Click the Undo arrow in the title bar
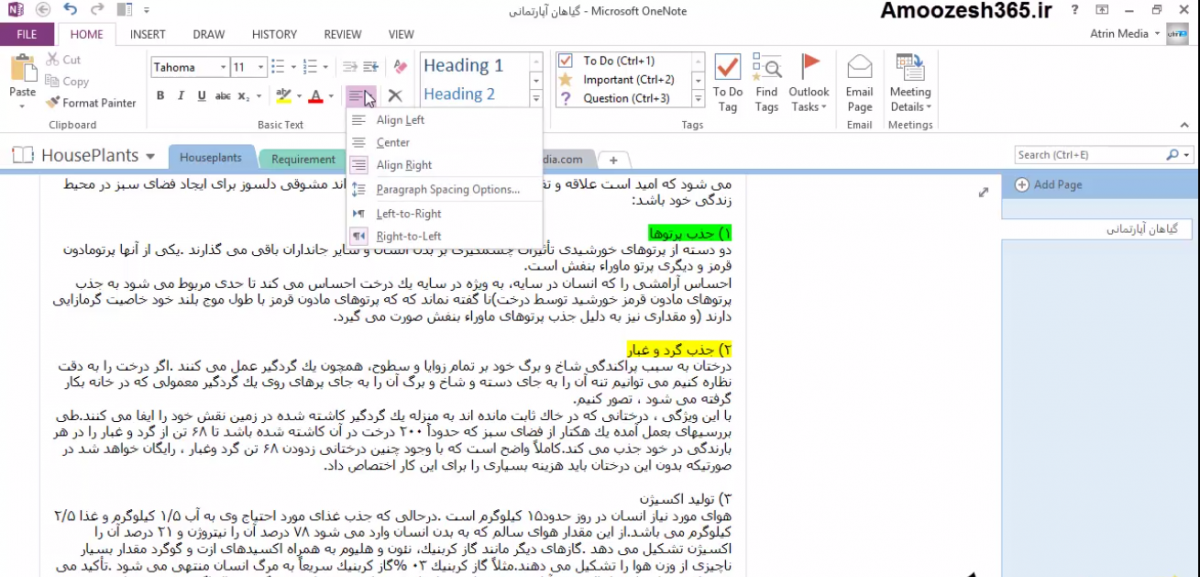Viewport: 1200px width, 577px height. point(69,9)
